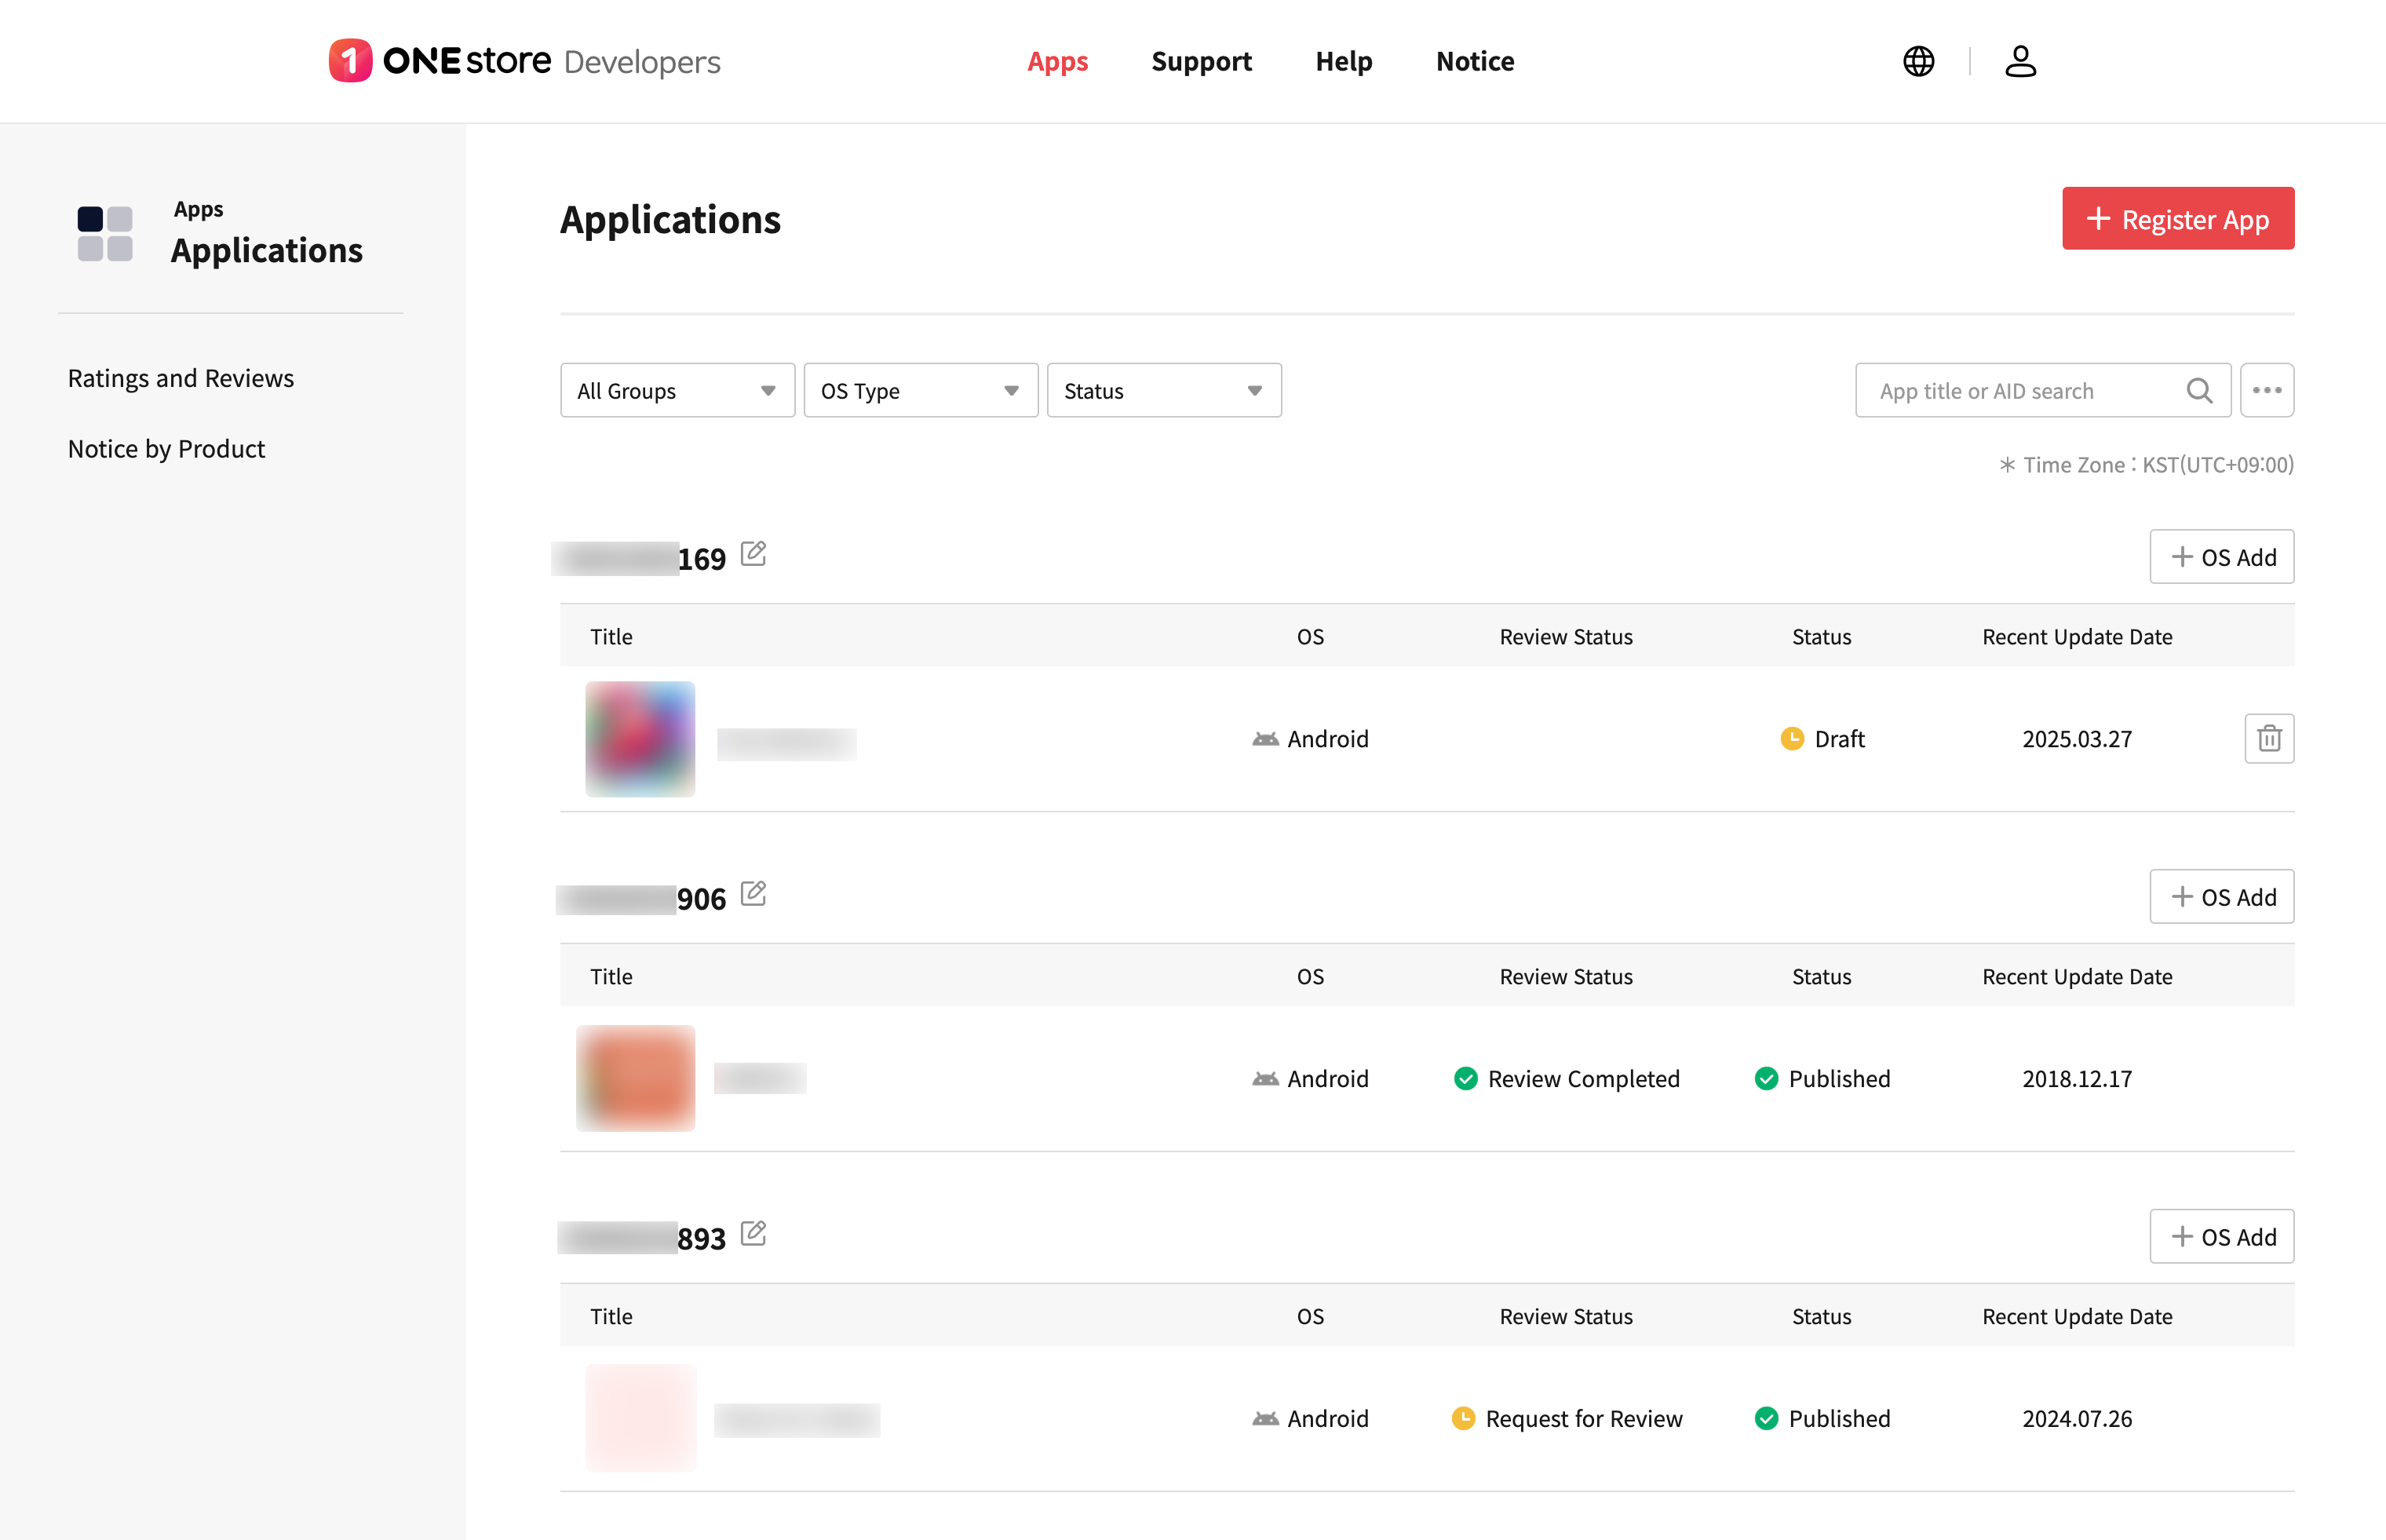Click the search magnifier icon
Viewport: 2386px width, 1540px height.
pos(2198,391)
